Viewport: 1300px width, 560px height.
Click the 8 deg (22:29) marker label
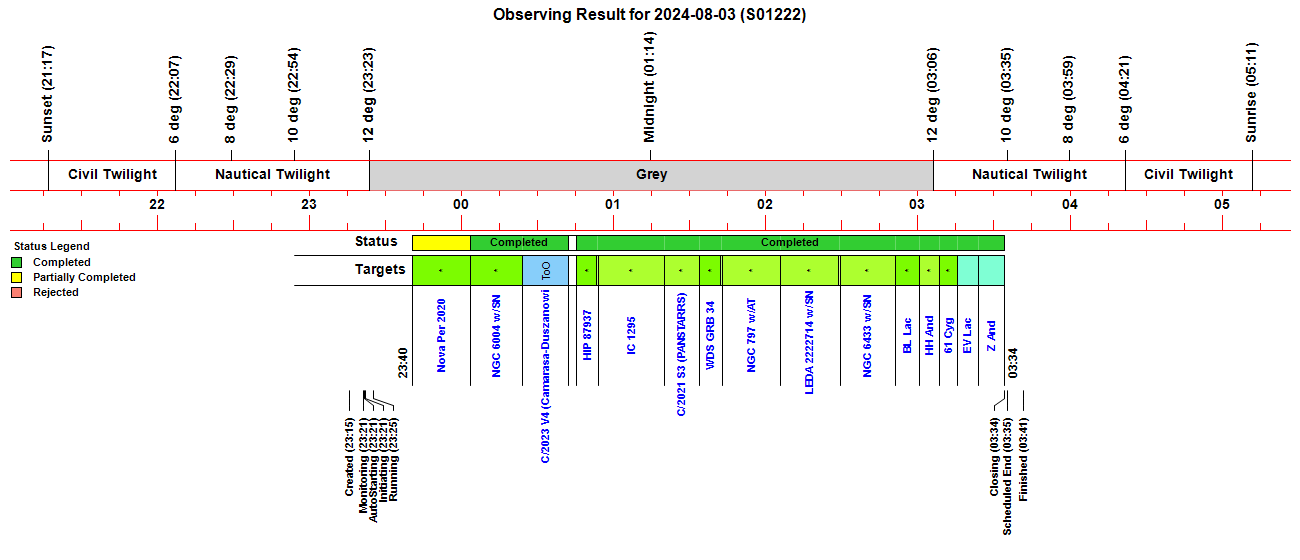(231, 99)
